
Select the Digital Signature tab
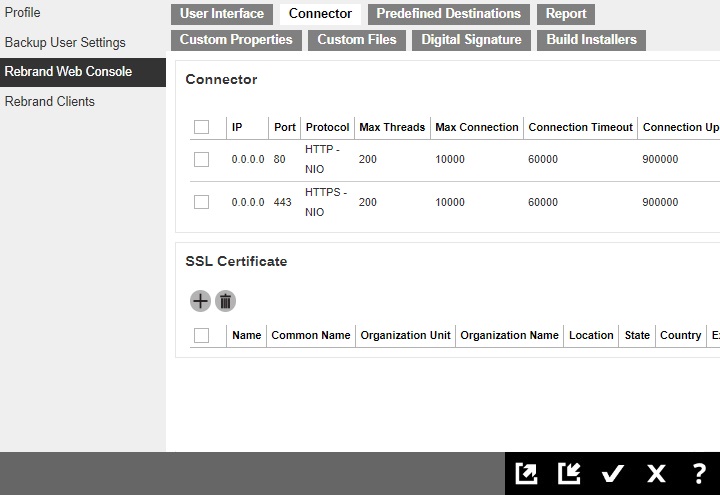(x=471, y=40)
